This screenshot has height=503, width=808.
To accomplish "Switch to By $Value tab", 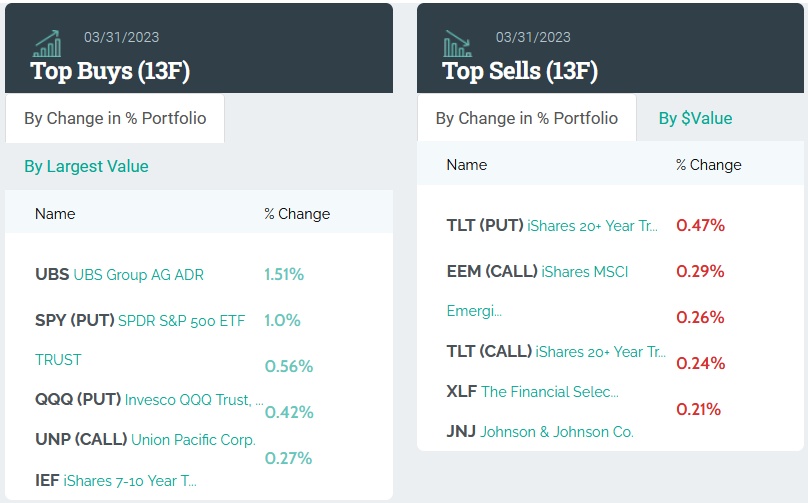I will tap(695, 118).
